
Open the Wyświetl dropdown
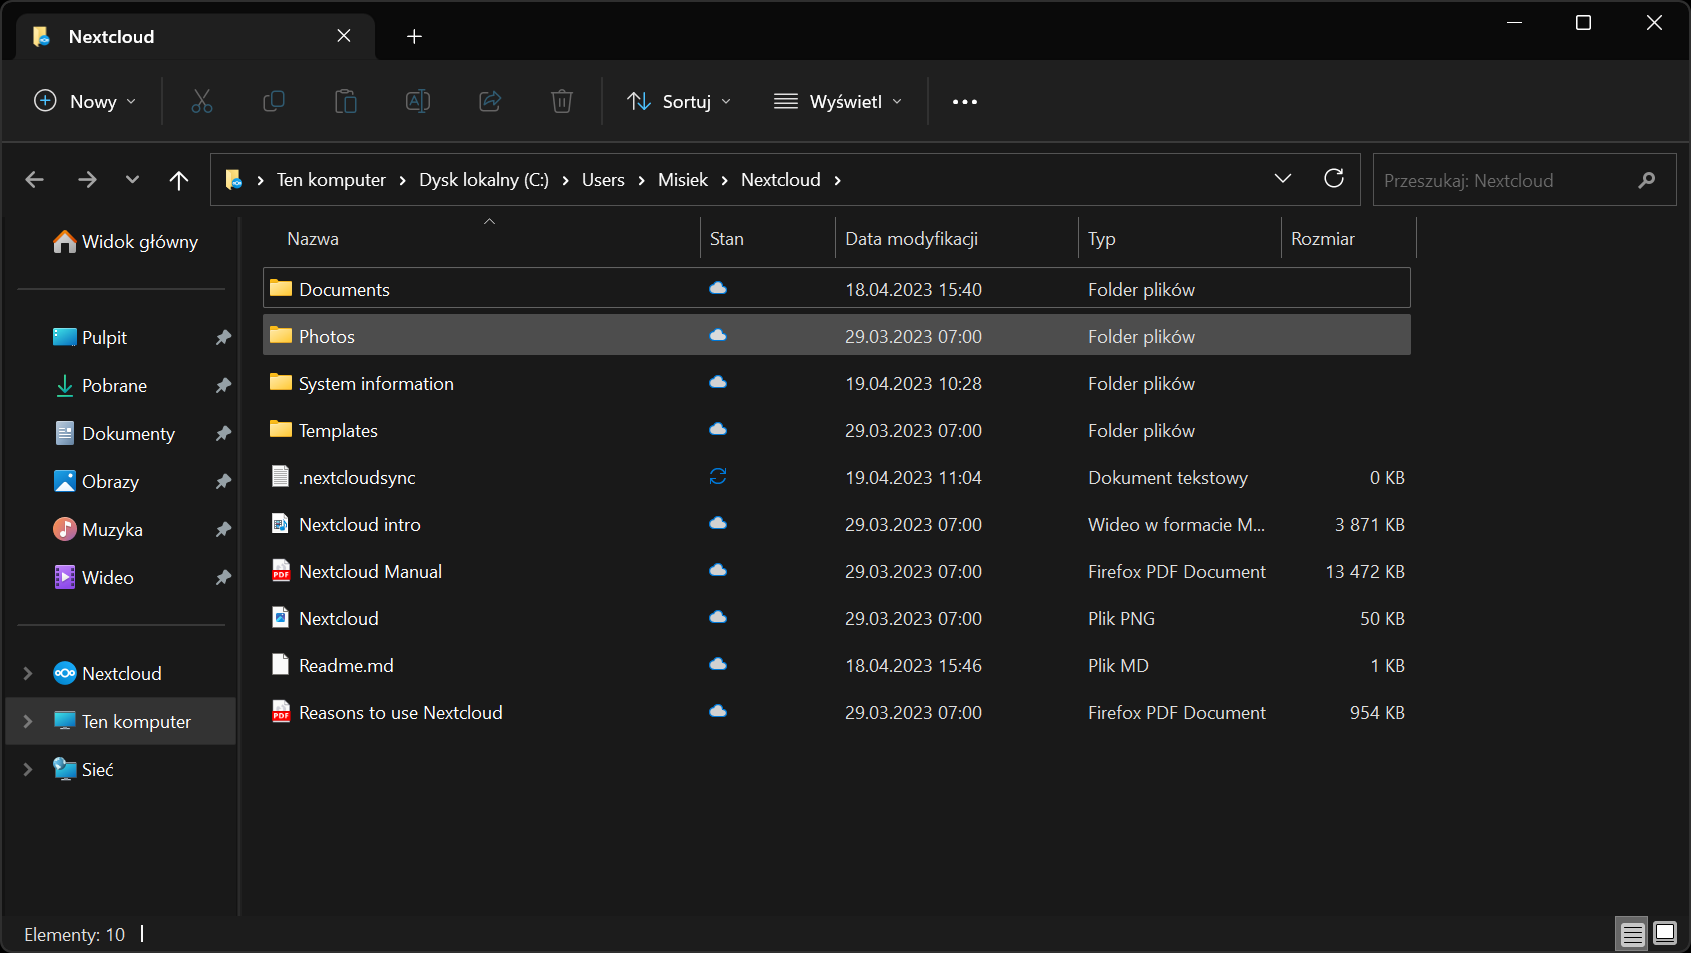[x=838, y=101]
